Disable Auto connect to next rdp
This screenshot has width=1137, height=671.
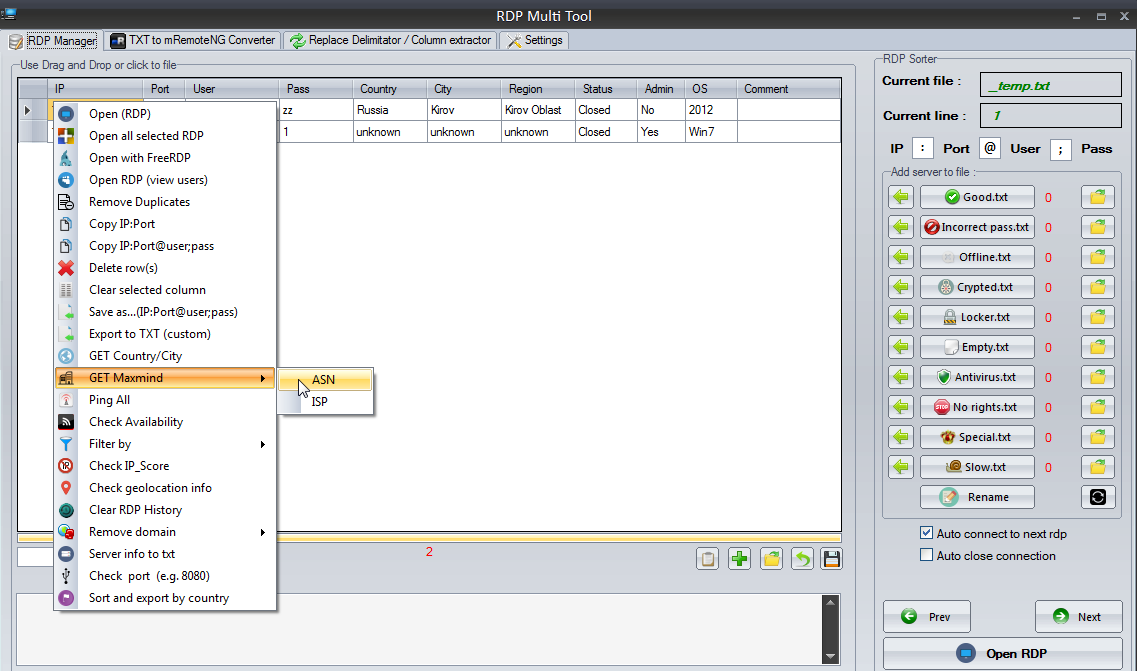[926, 534]
